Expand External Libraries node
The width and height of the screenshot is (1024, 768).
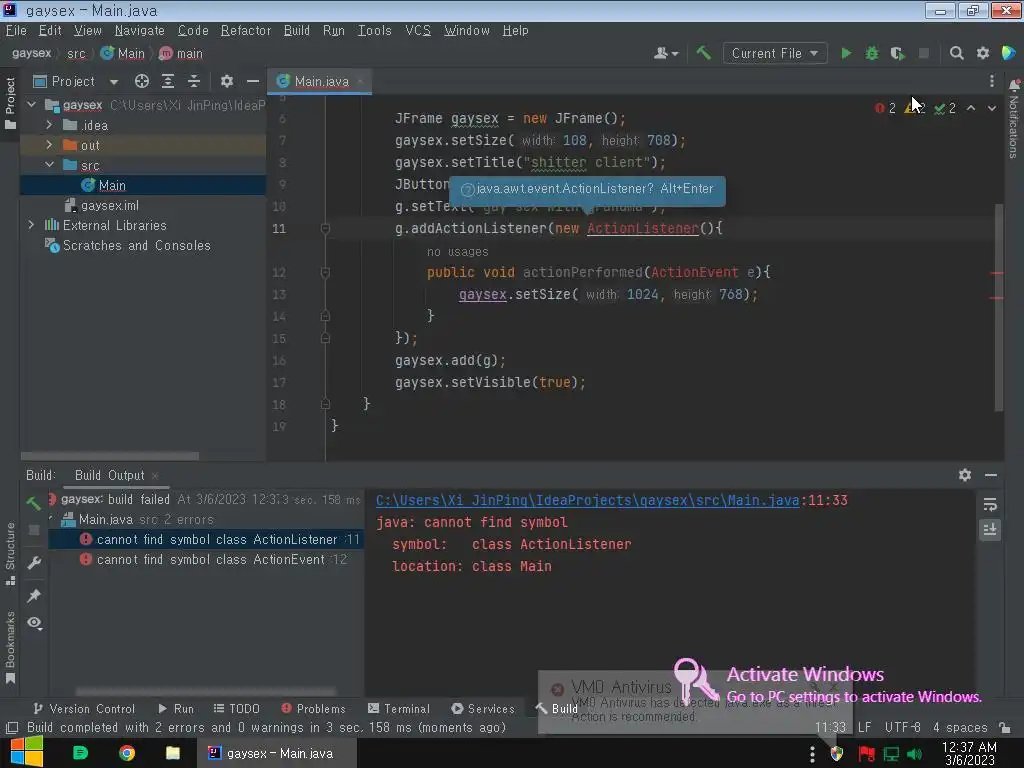[31, 225]
